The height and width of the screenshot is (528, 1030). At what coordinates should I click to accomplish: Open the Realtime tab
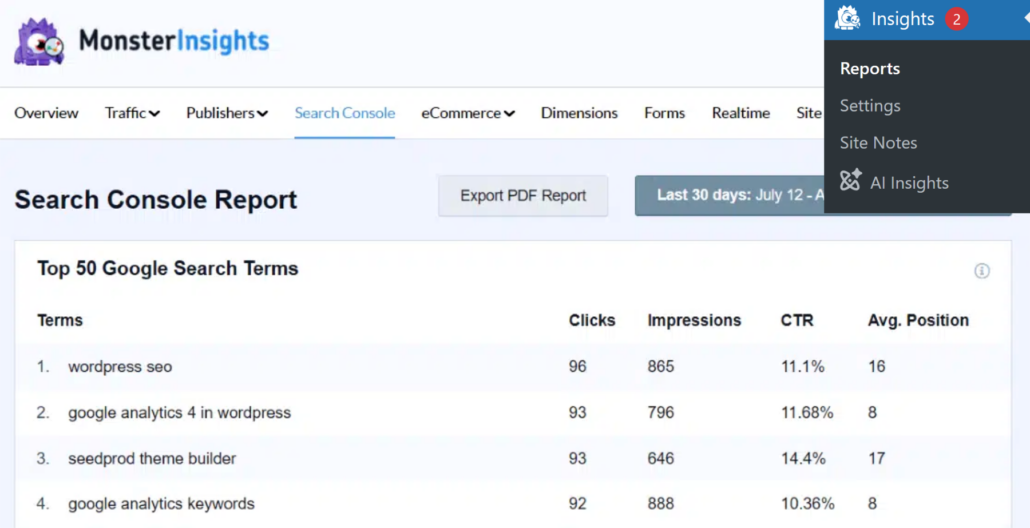pos(741,113)
